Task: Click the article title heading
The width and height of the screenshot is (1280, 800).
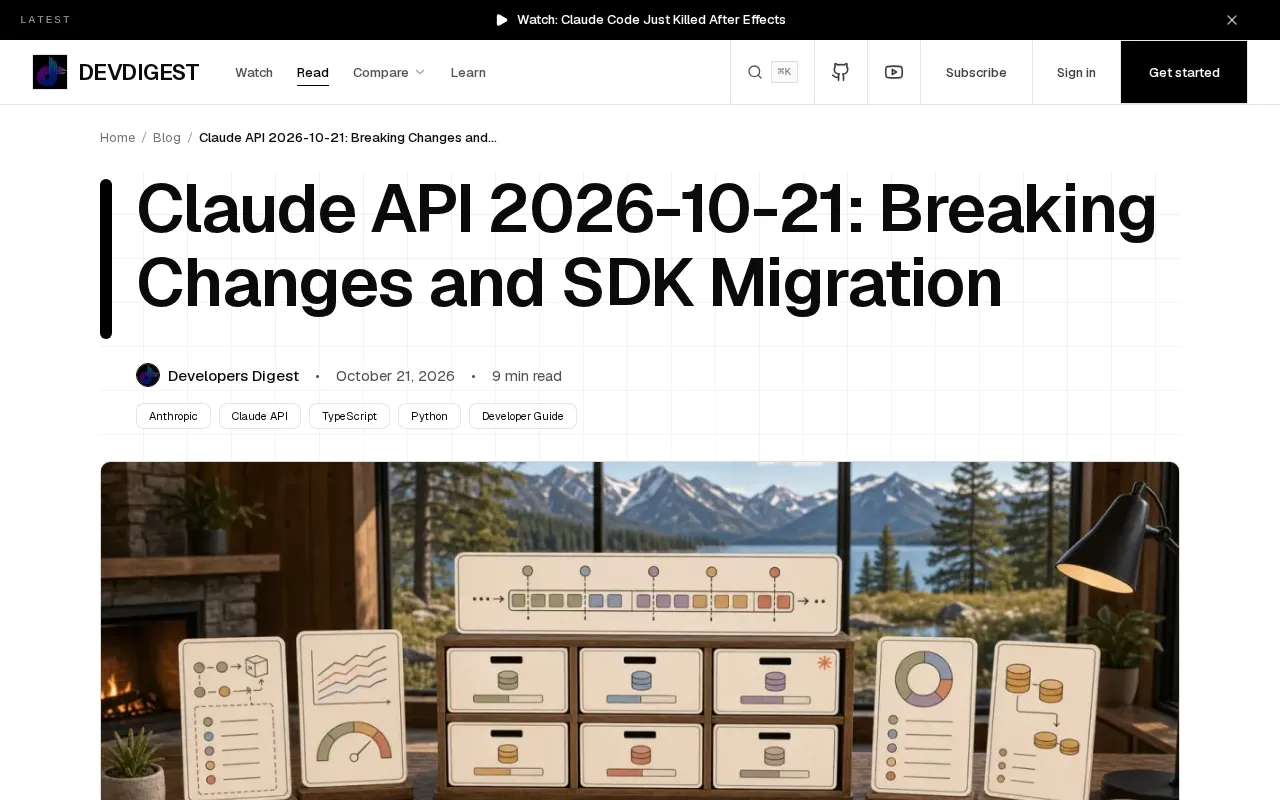Action: coord(646,246)
